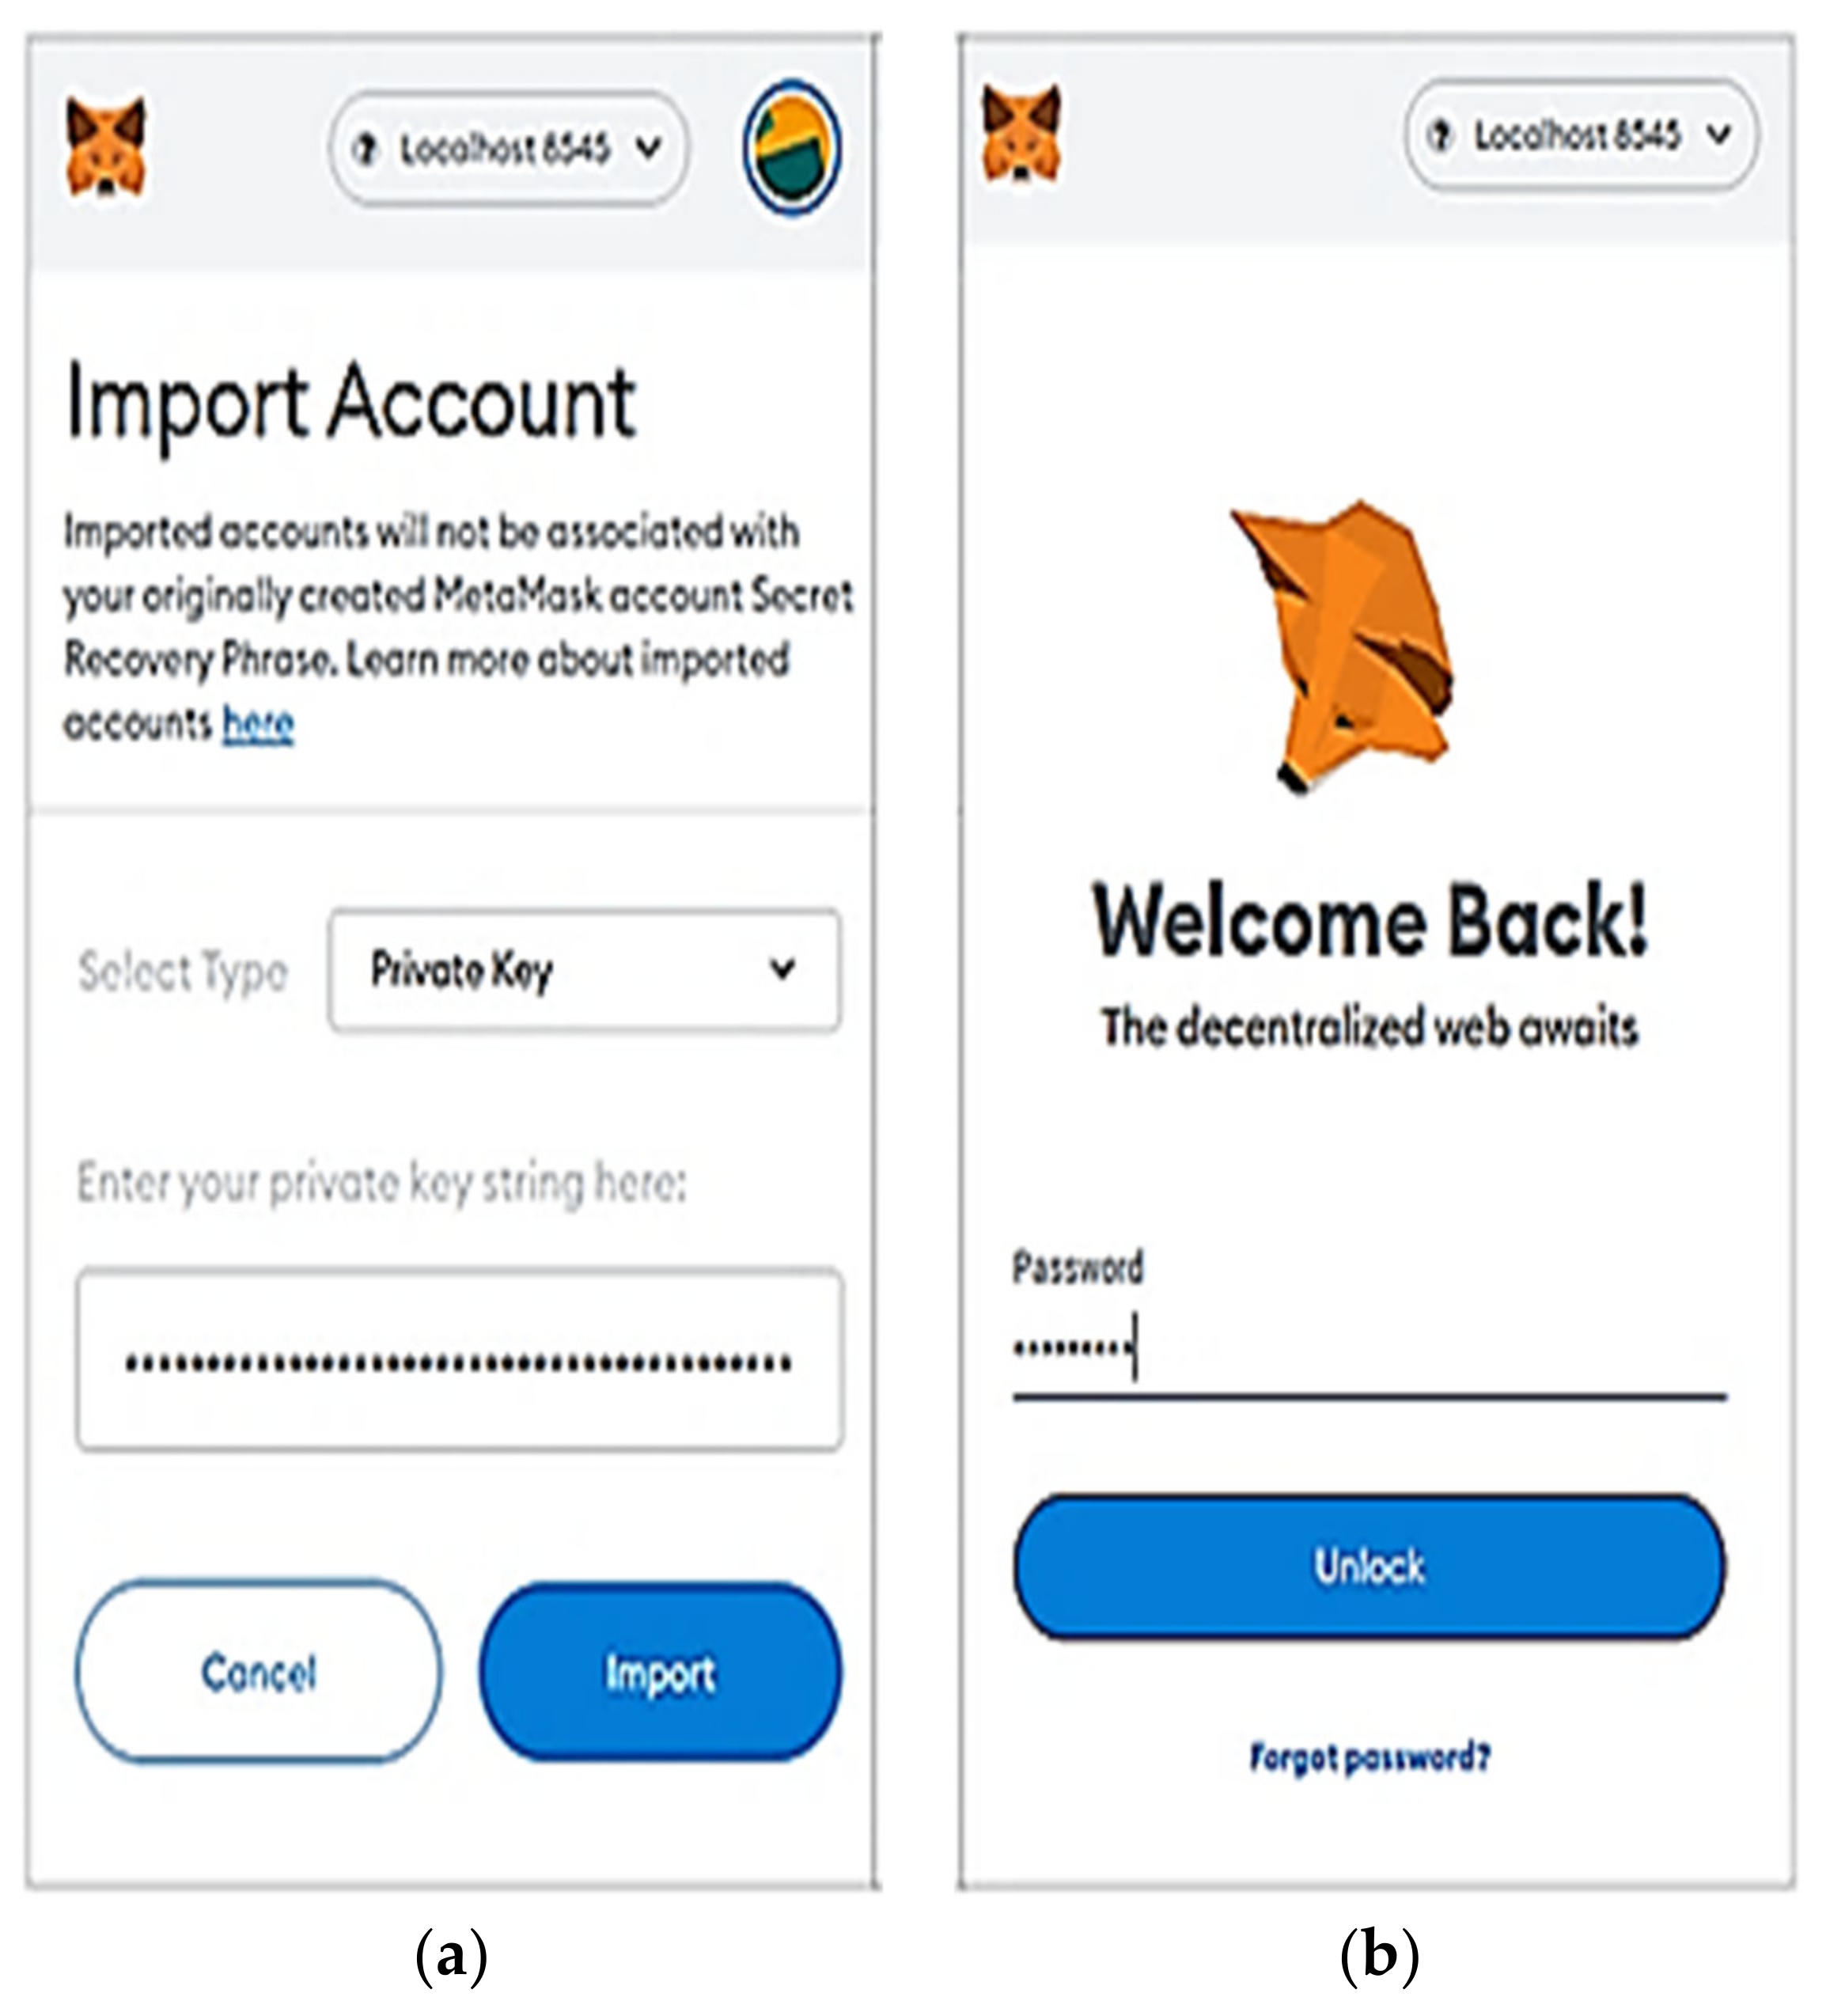Click the small fox logo on Welcome Back screen
This screenshot has height=2016, width=1826.
point(1021,134)
